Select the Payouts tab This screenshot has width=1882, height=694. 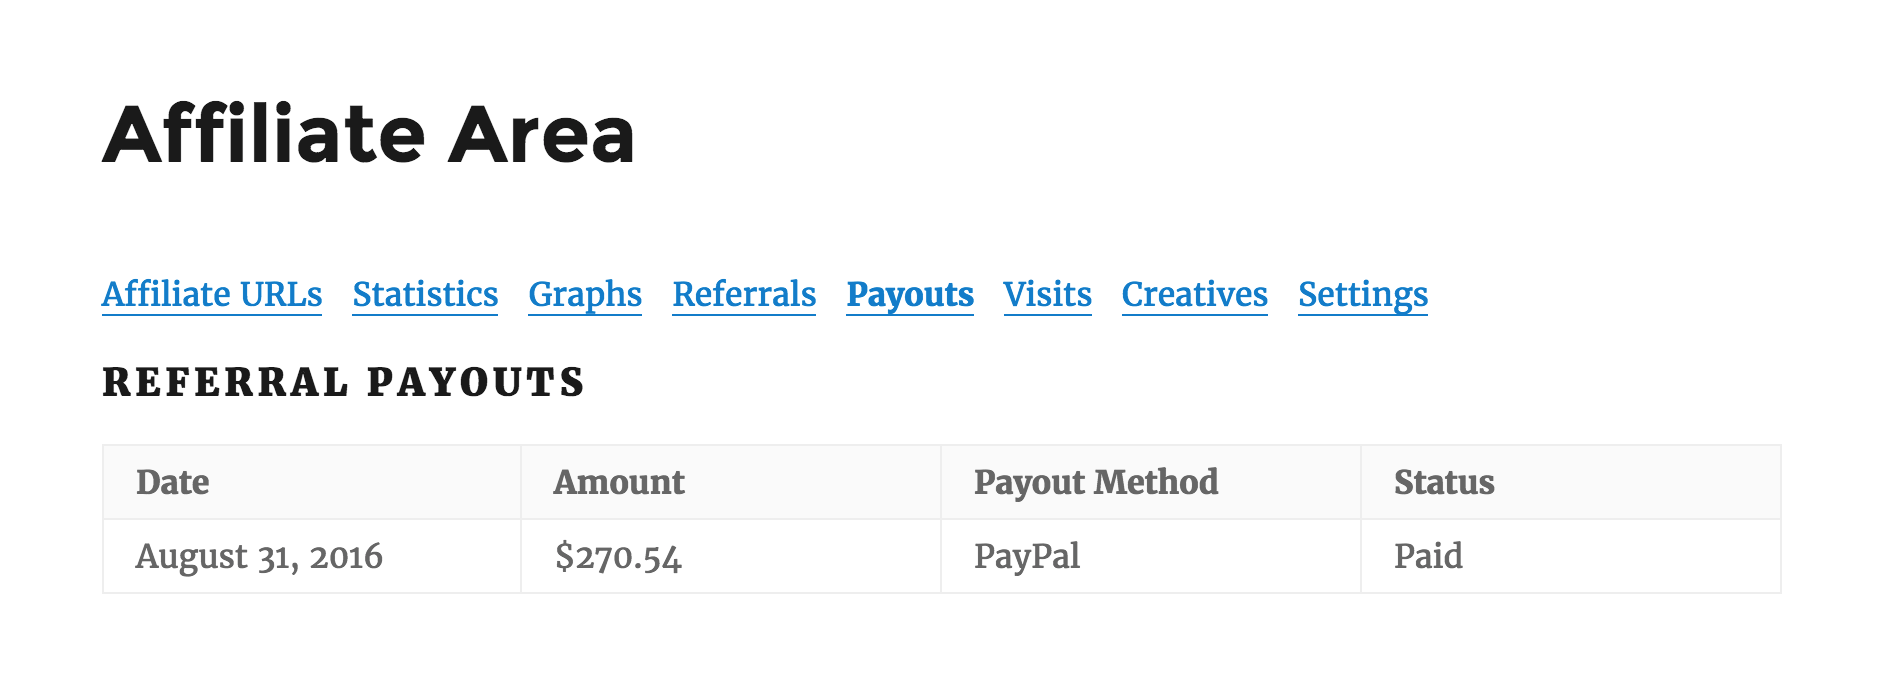[x=910, y=294]
